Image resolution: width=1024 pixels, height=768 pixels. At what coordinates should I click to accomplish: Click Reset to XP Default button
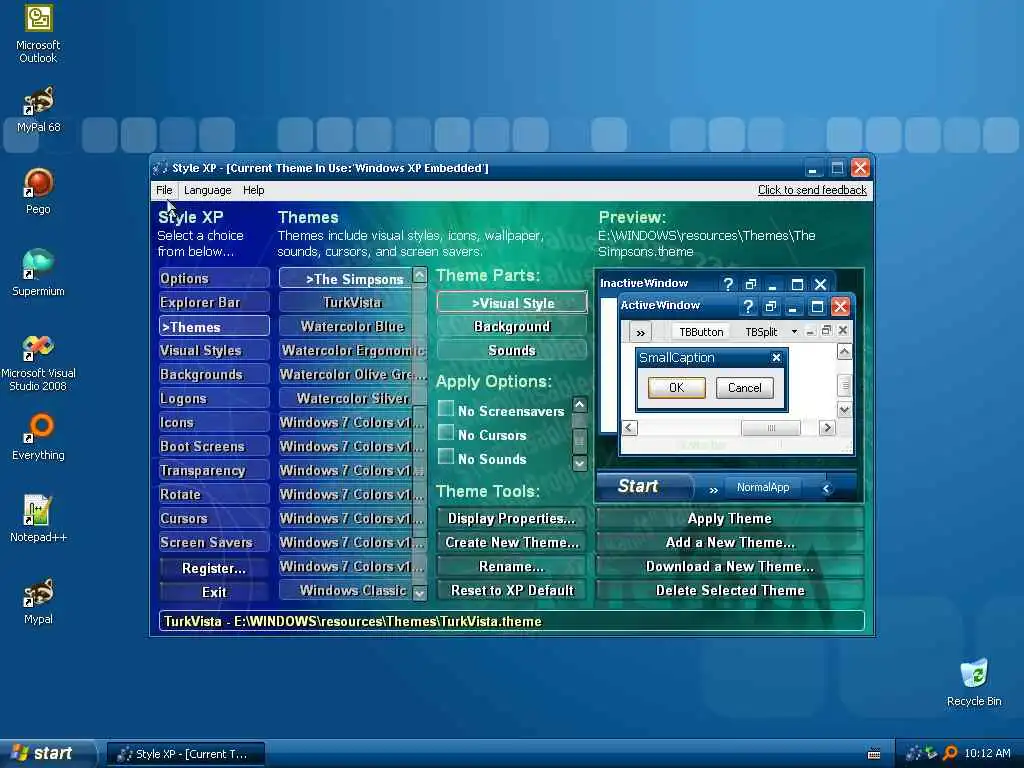pos(512,590)
